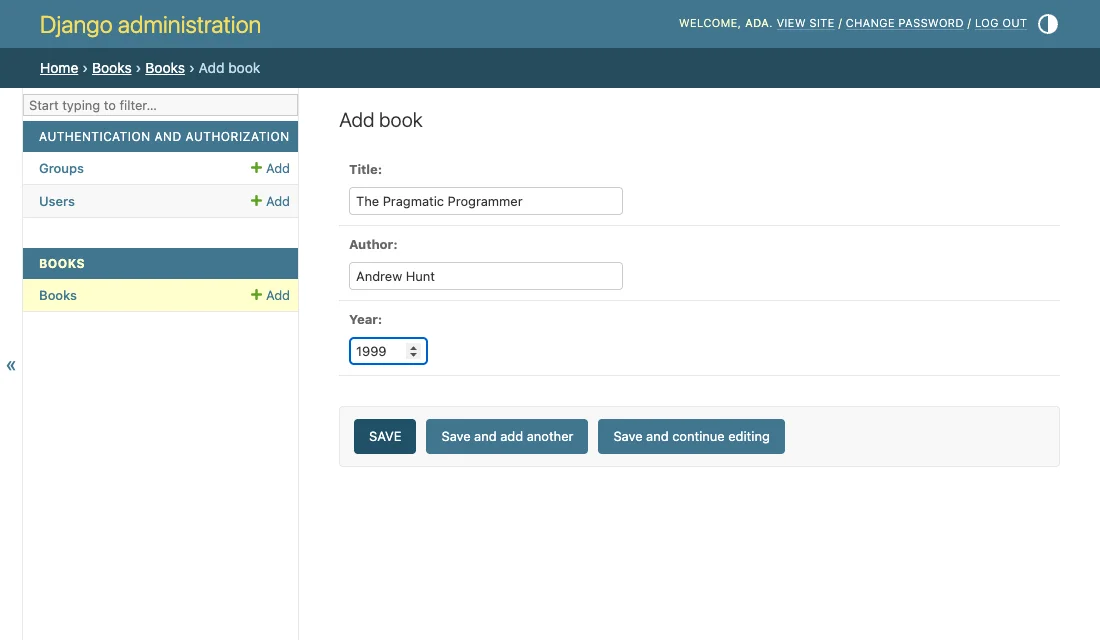The image size is (1100, 640).
Task: Click the Add book page heading
Action: click(381, 120)
